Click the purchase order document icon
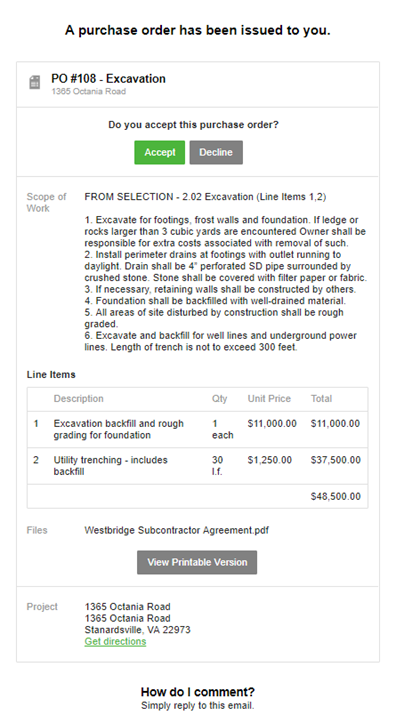The image size is (396, 715). point(35,83)
